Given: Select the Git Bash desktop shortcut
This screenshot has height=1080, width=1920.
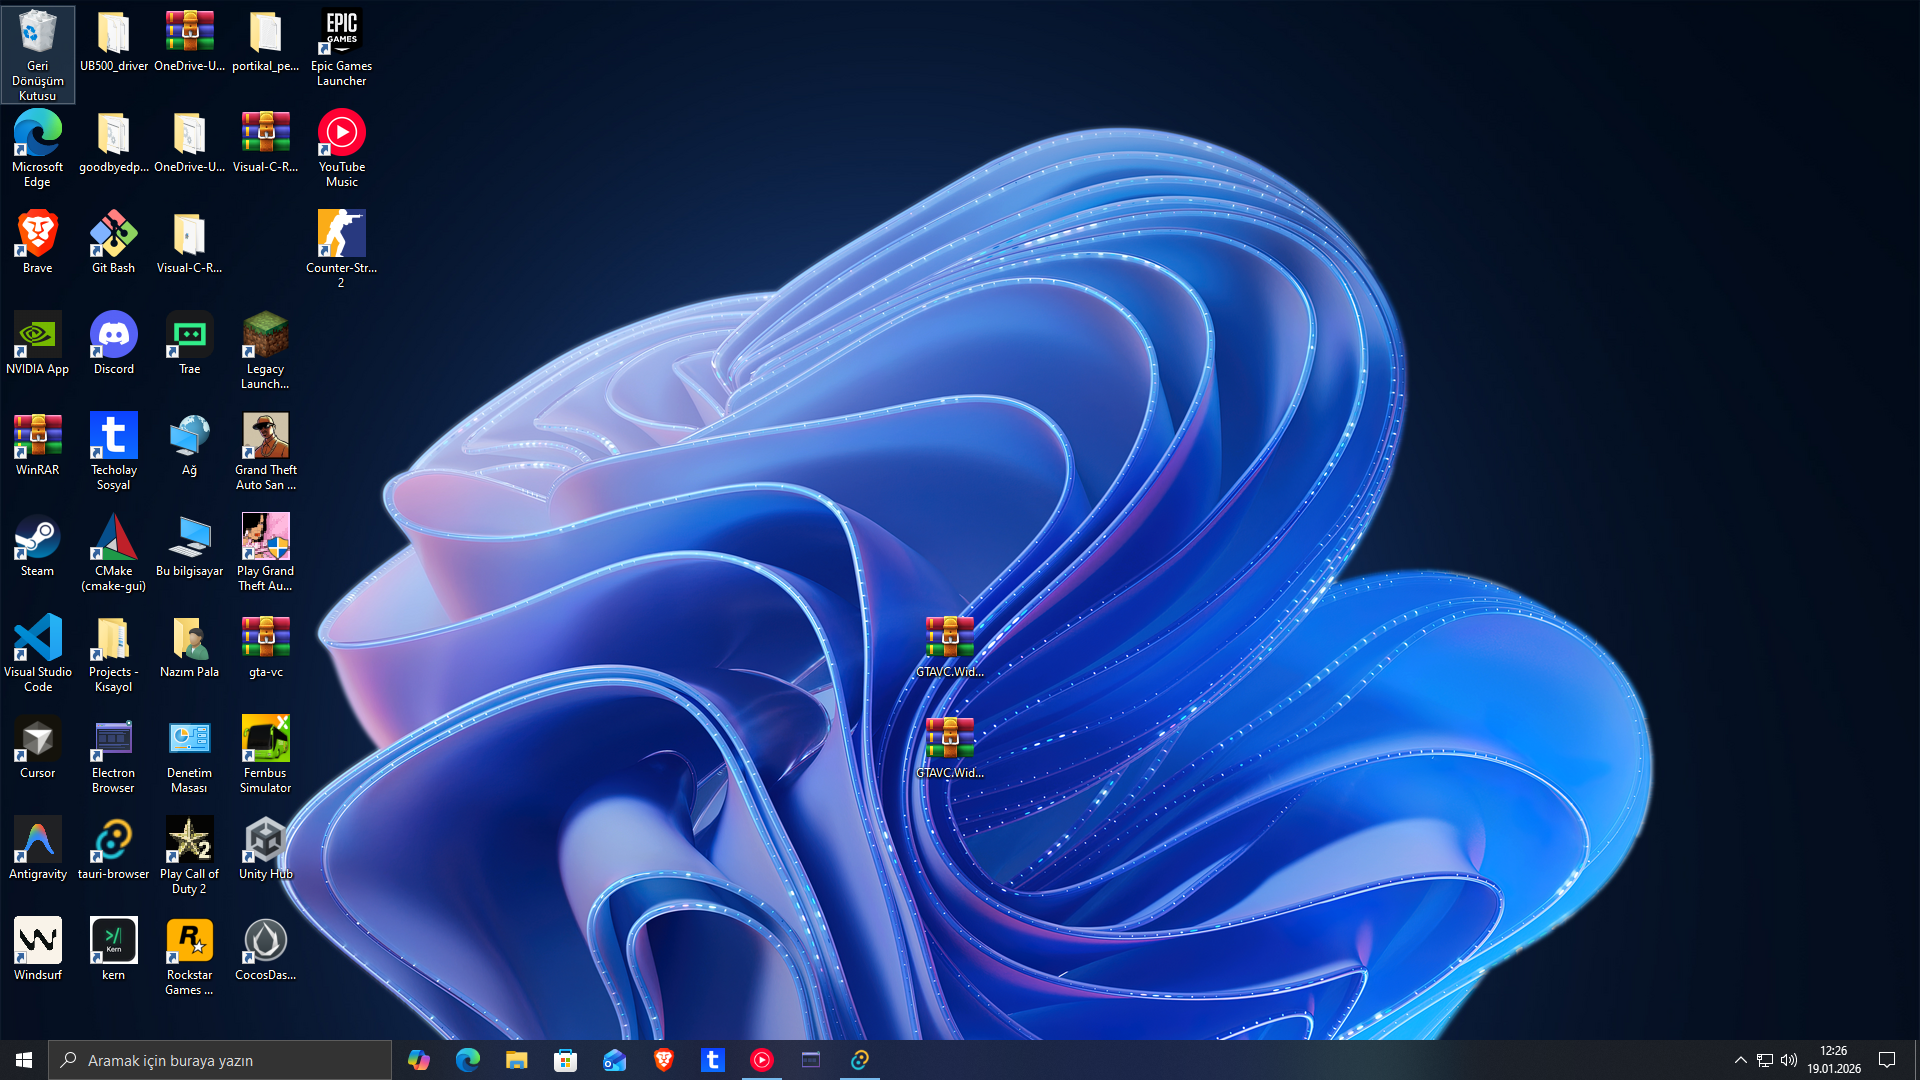Looking at the screenshot, I should (x=113, y=242).
